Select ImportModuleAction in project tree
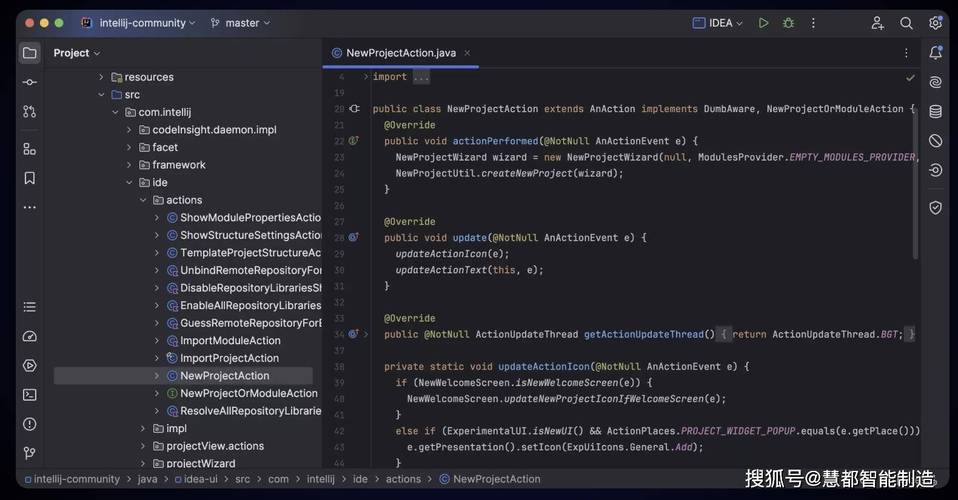958x500 pixels. 230,341
